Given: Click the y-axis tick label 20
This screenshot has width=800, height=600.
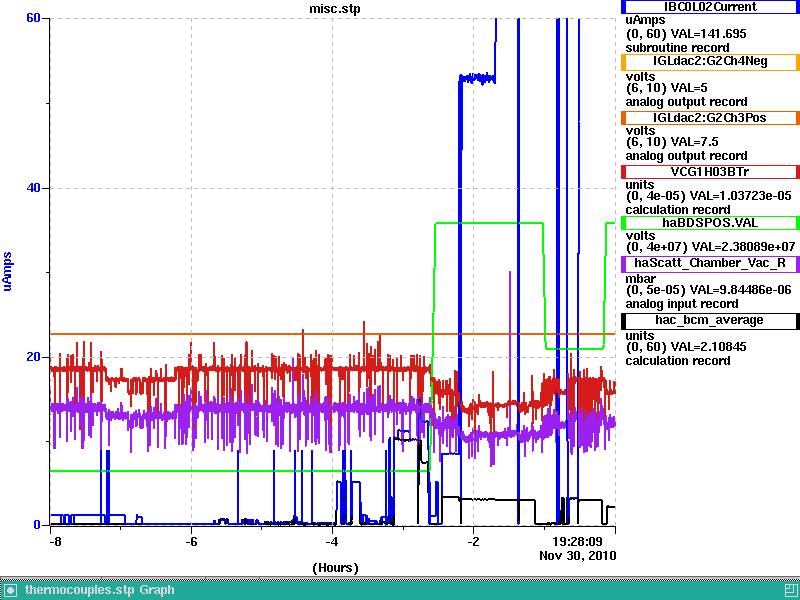Looking at the screenshot, I should point(33,357).
